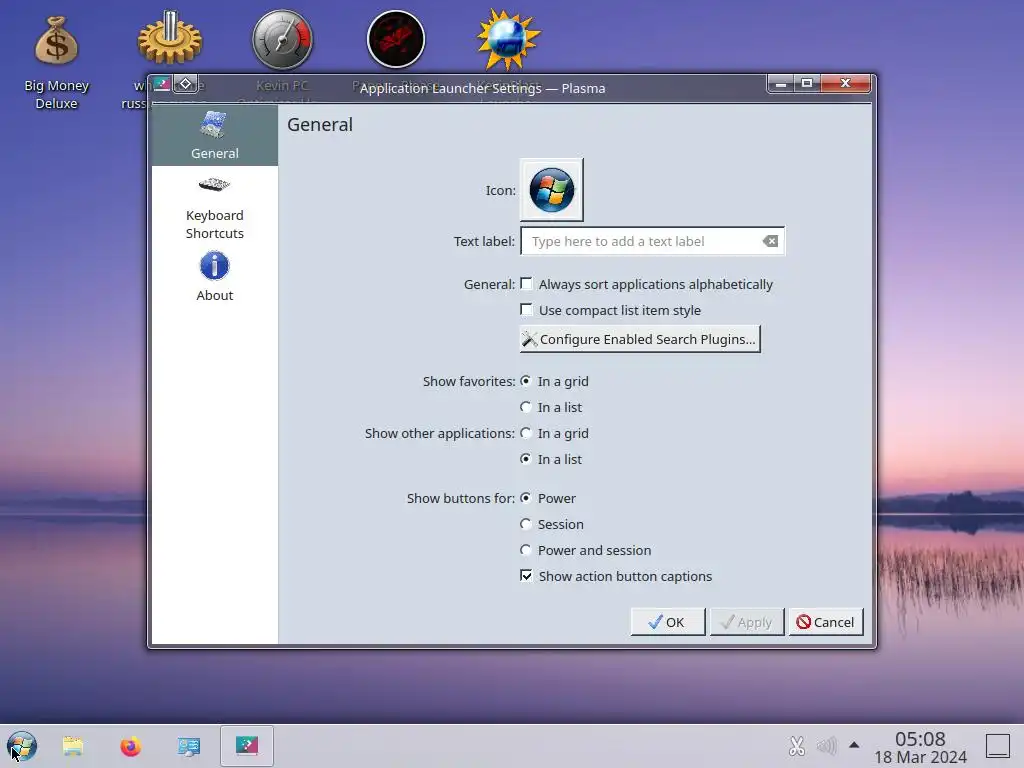Select Big Money Deluxe desktop icon
The height and width of the screenshot is (768, 1024).
click(x=56, y=62)
